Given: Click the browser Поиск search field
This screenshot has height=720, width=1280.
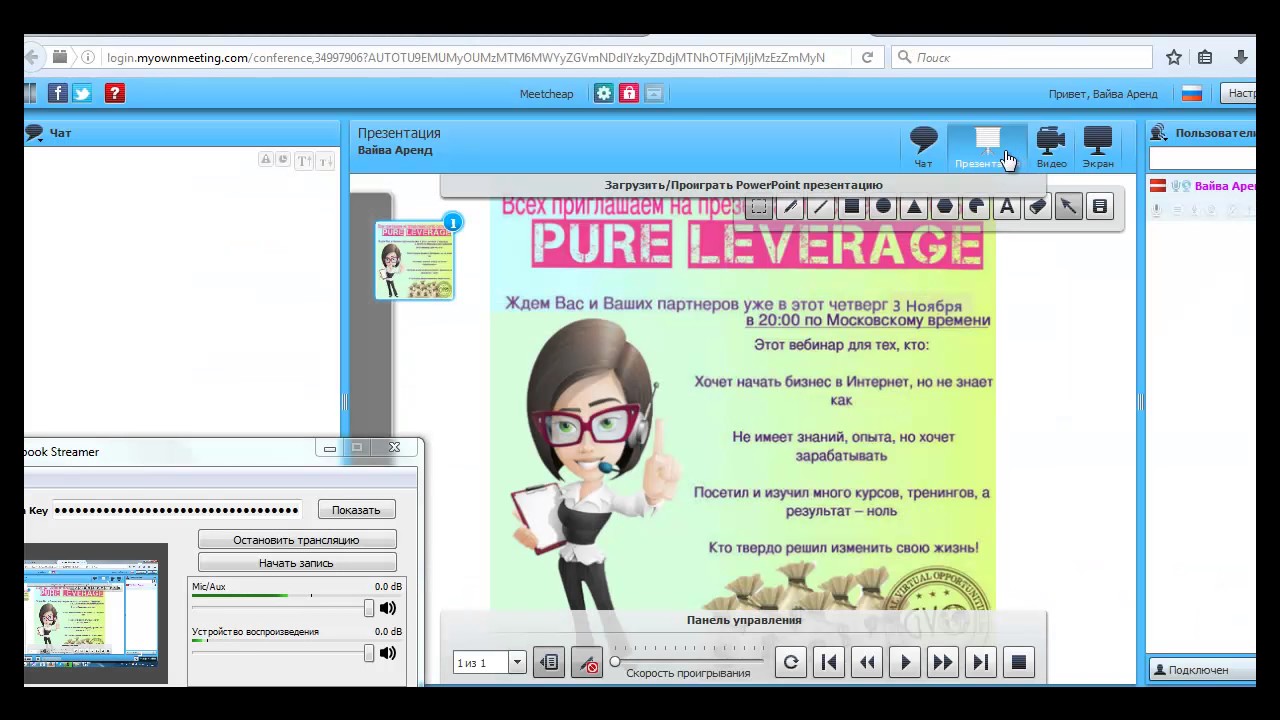Looking at the screenshot, I should (x=1021, y=58).
